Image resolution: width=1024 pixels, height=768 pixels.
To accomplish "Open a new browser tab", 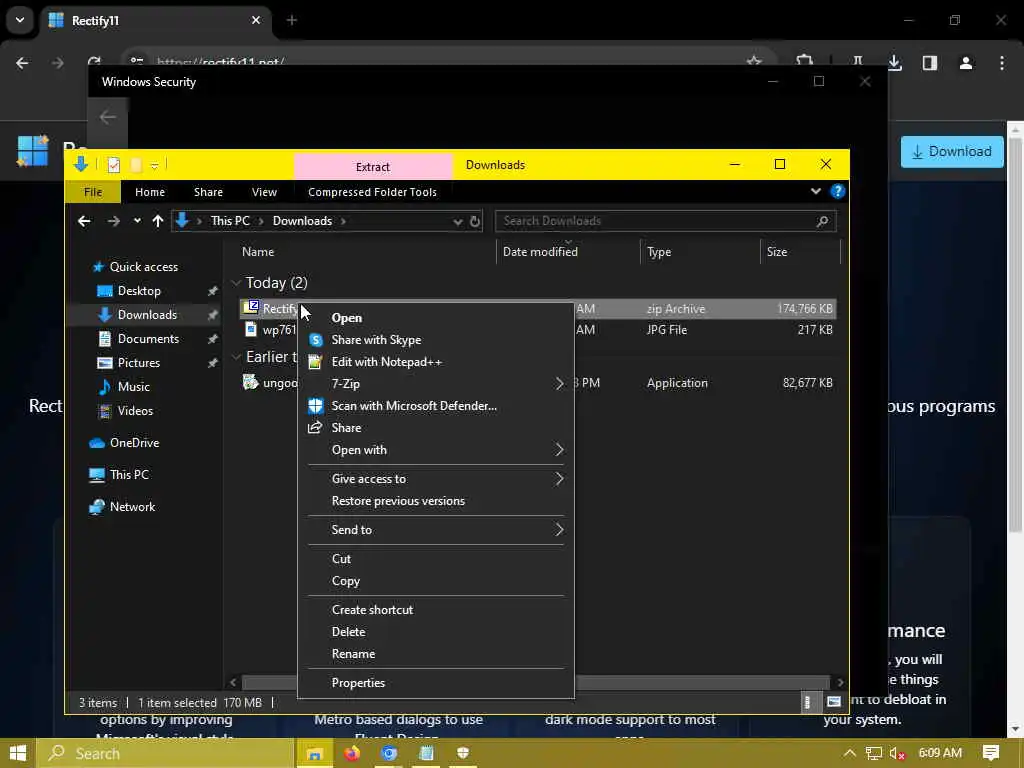I will coord(291,20).
